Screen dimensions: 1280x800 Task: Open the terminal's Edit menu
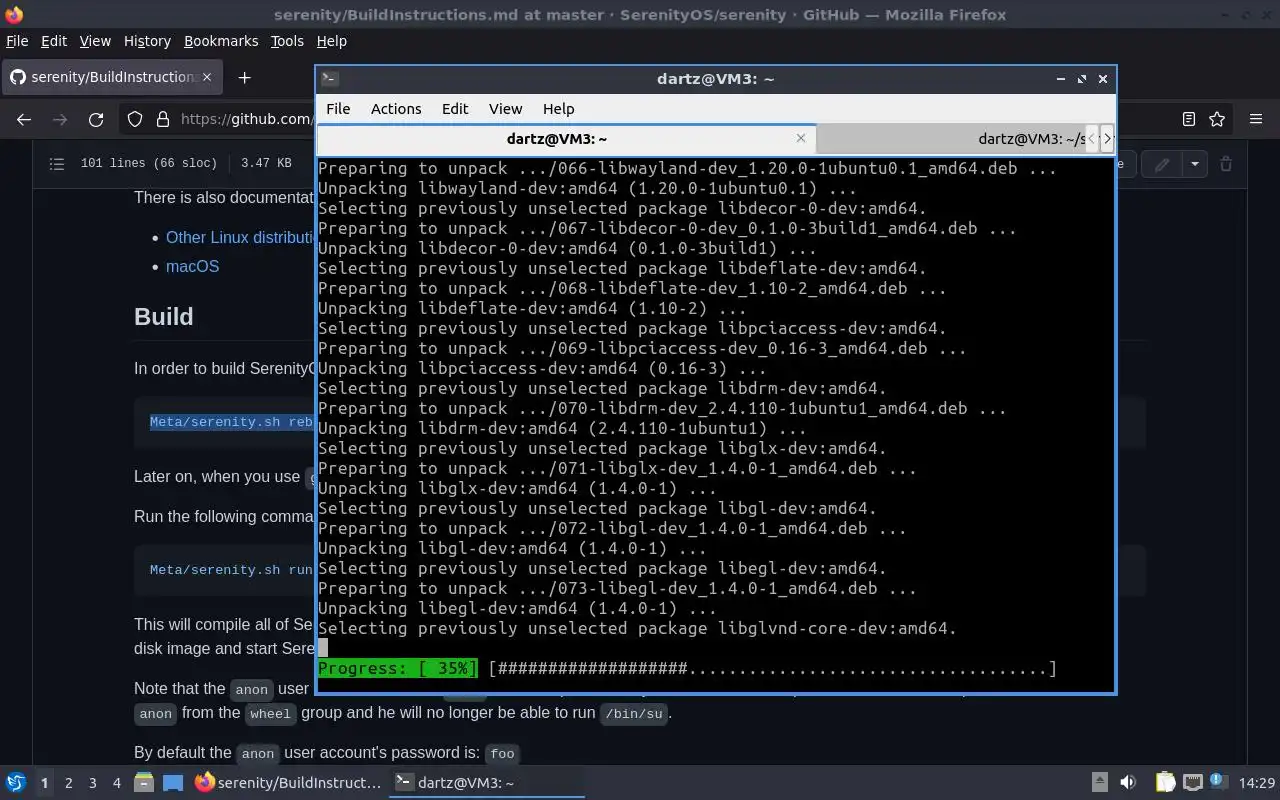click(455, 108)
